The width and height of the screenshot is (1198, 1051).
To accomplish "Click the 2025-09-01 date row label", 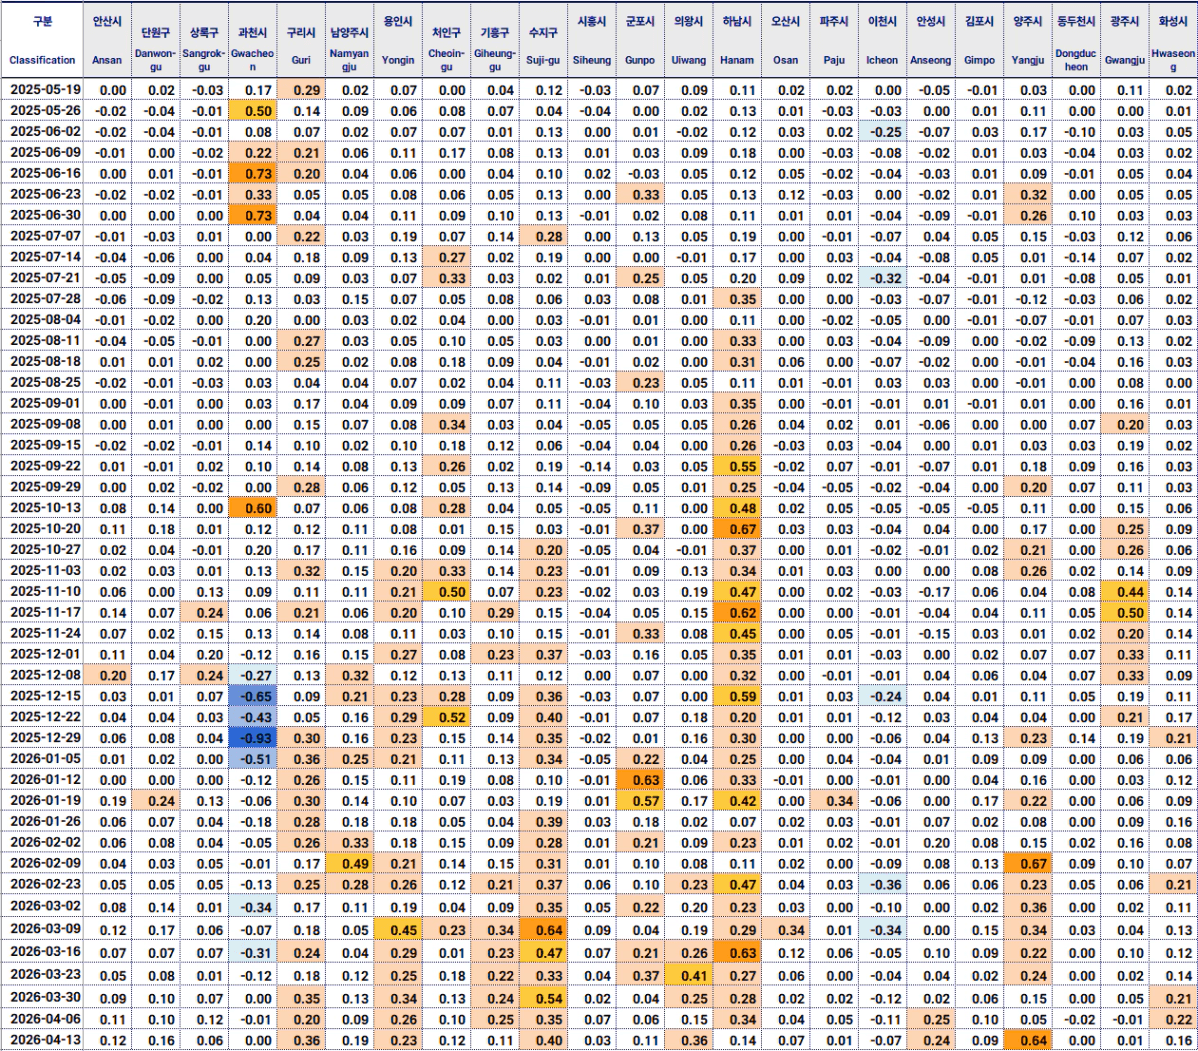I will click(45, 404).
